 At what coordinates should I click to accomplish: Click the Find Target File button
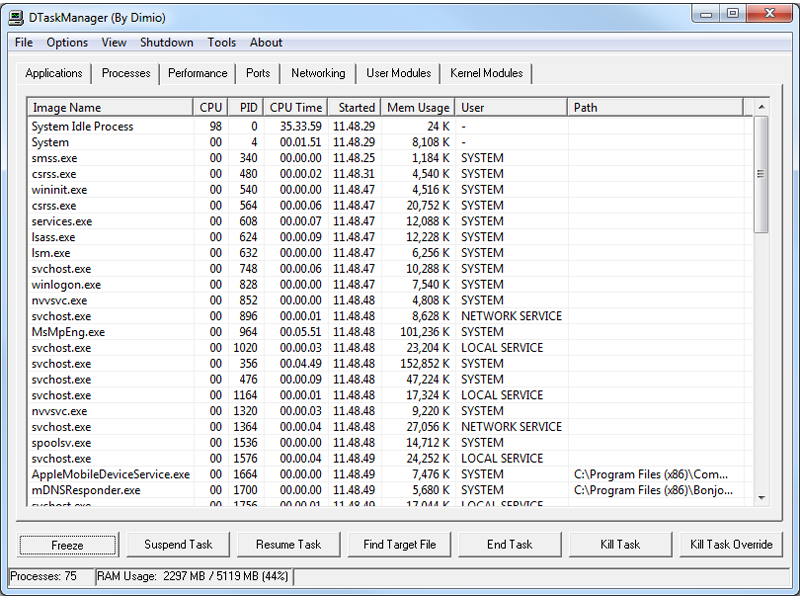click(x=399, y=545)
